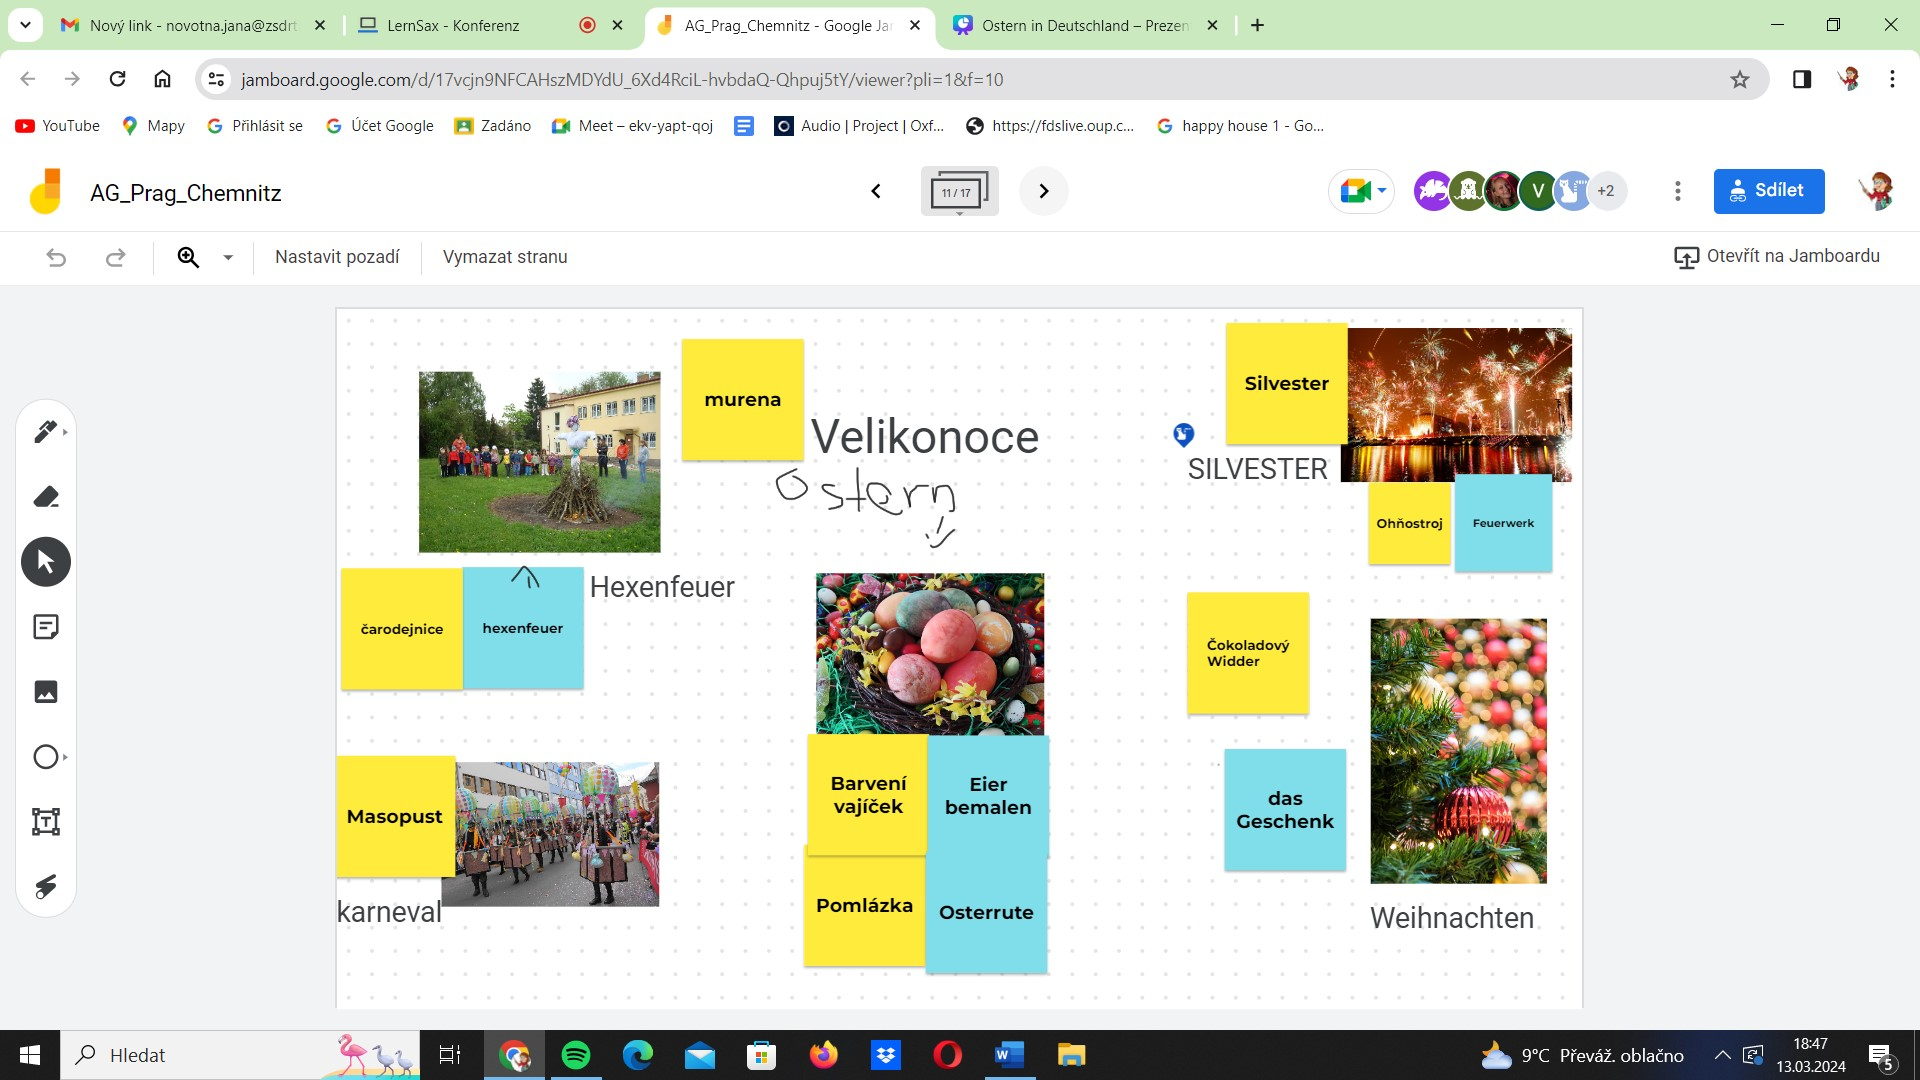This screenshot has width=1920, height=1080.
Task: Reload the page
Action: tap(117, 79)
